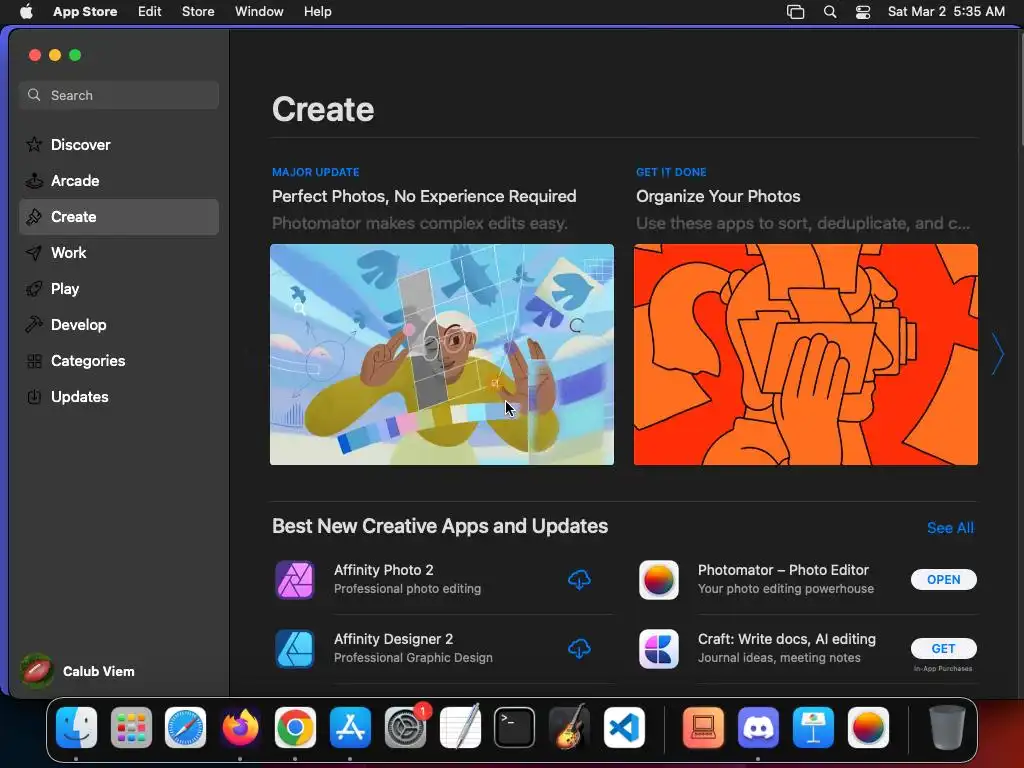Click the Arcade joystick icon
Screen dimensions: 1024x768
[x=34, y=181]
